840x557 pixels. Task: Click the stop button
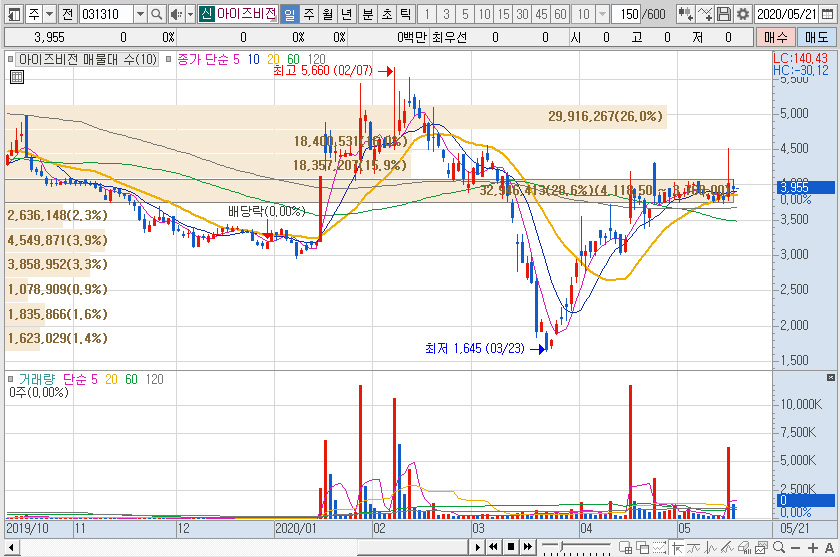point(511,547)
